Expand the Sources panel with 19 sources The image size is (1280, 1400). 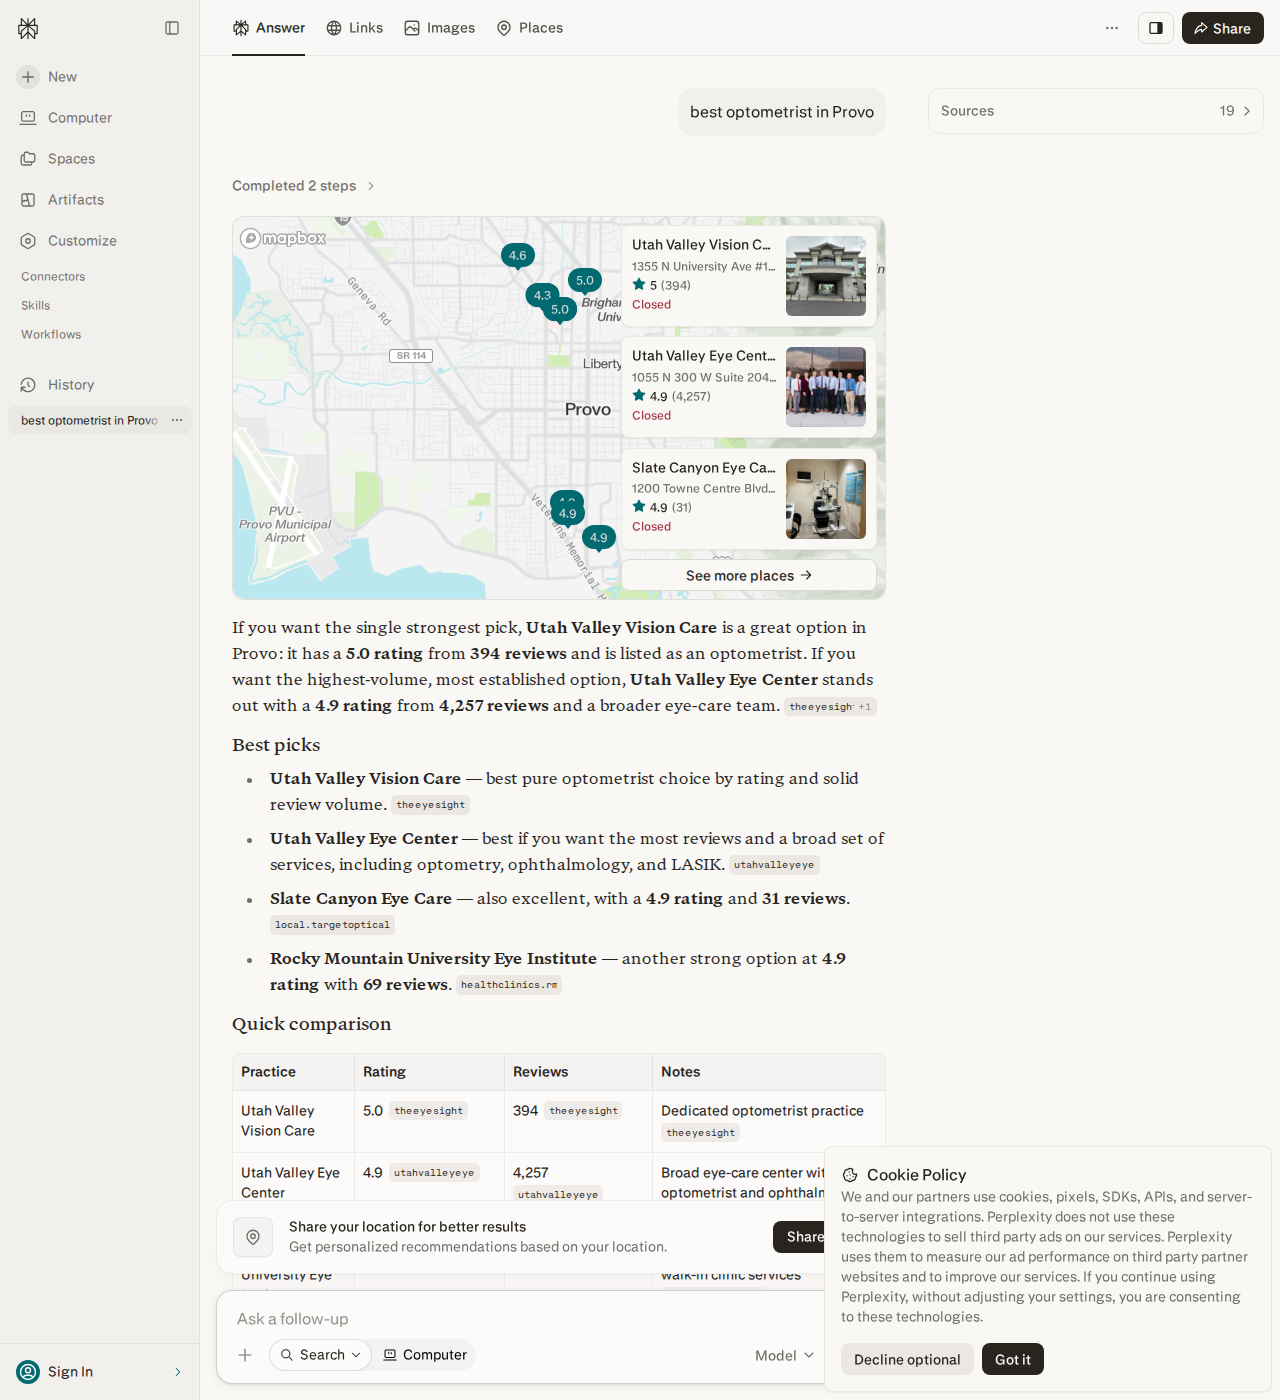pos(1096,111)
